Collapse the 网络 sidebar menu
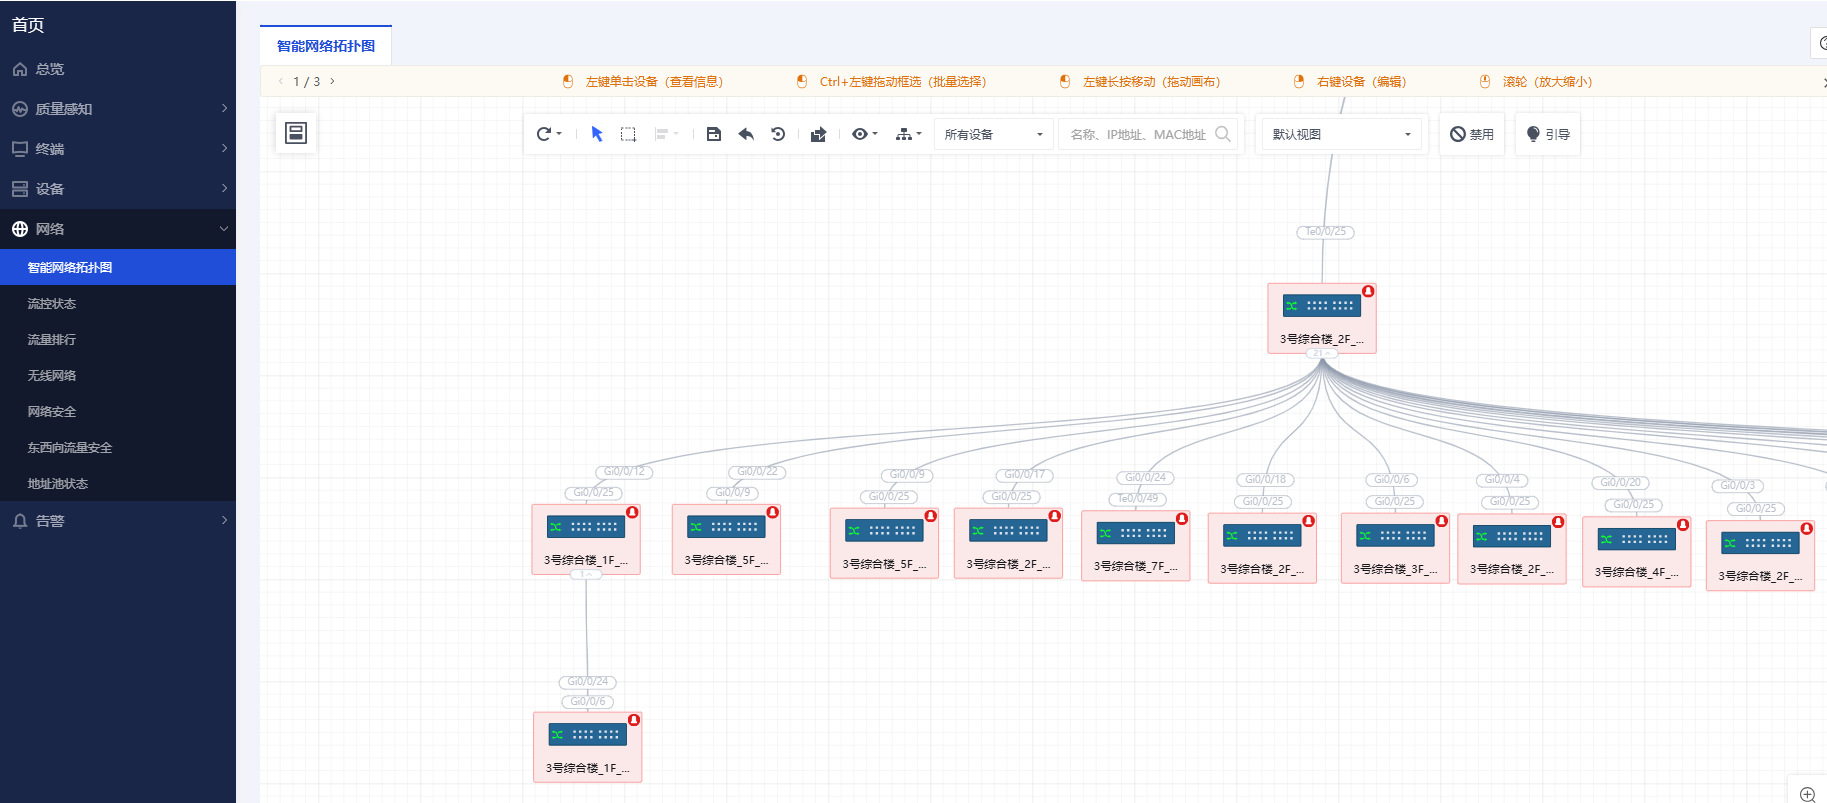The height and width of the screenshot is (803, 1827). 118,229
